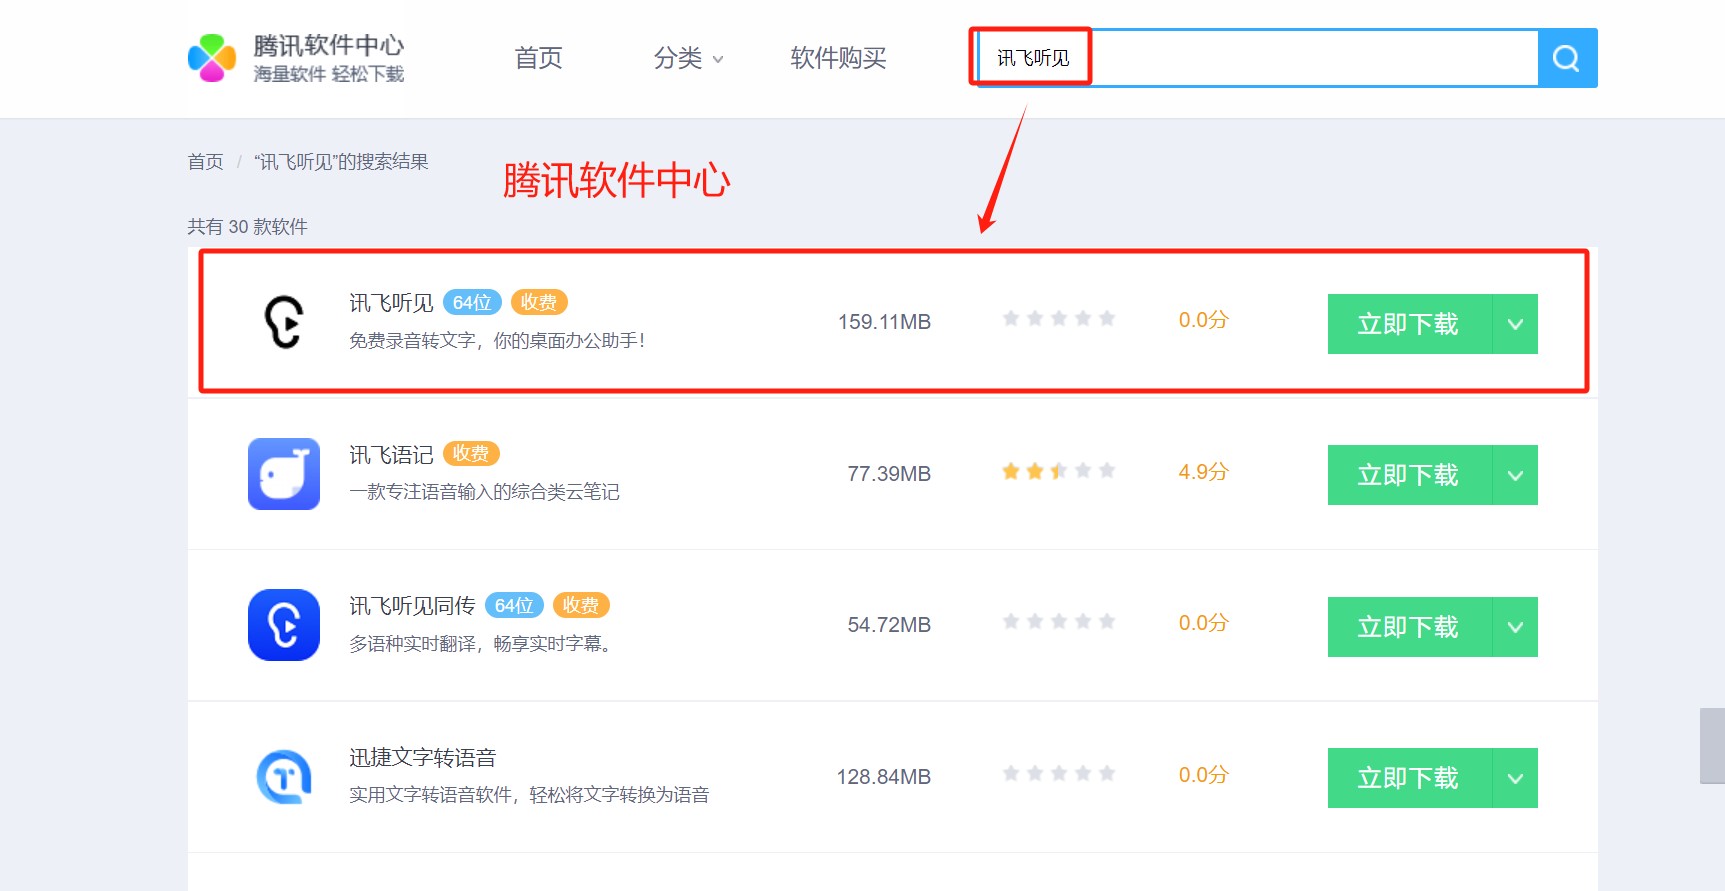Click the 收费 badge beside 讯飞语记

471,454
